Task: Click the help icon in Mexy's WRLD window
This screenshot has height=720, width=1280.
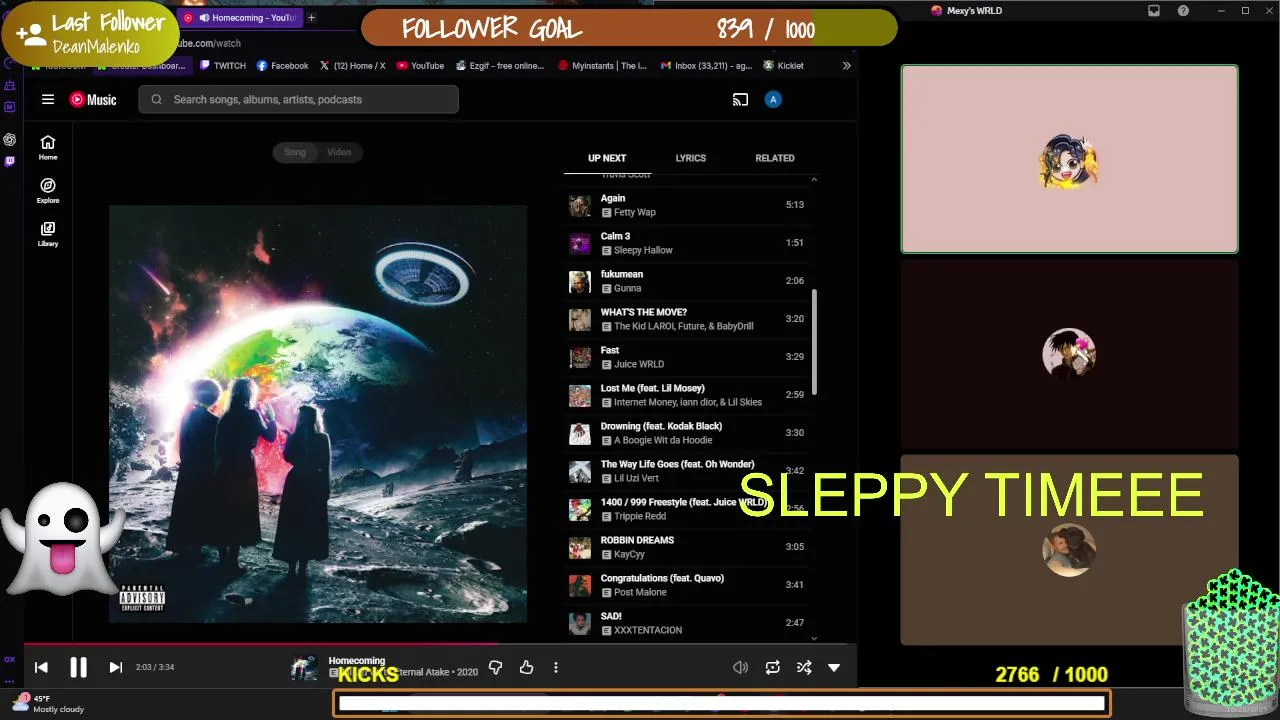Action: (1184, 11)
